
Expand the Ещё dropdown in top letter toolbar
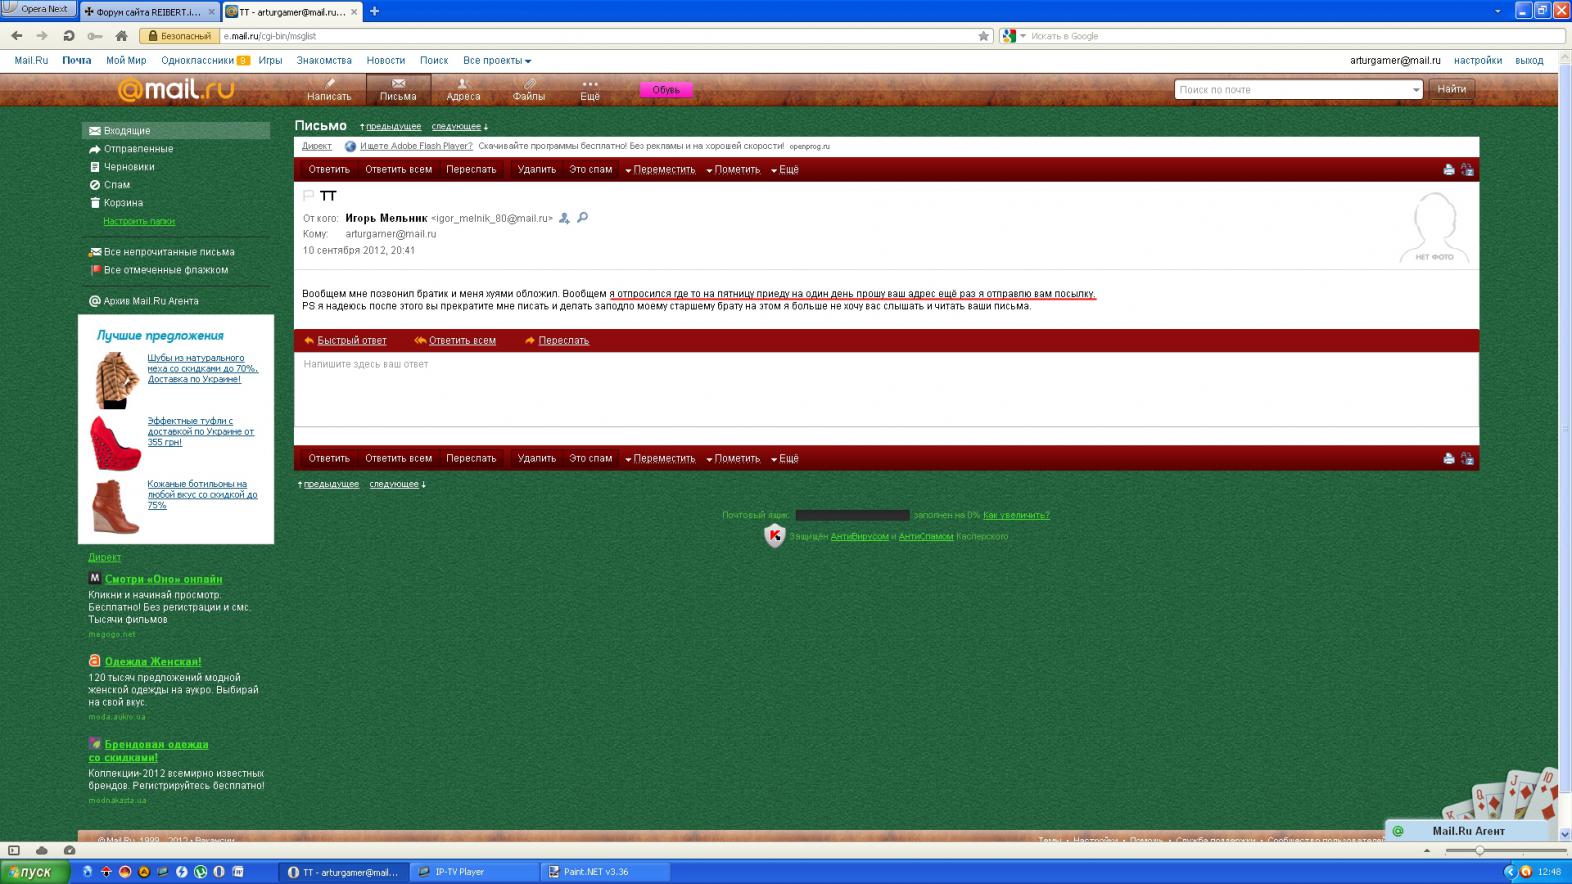pyautogui.click(x=785, y=170)
